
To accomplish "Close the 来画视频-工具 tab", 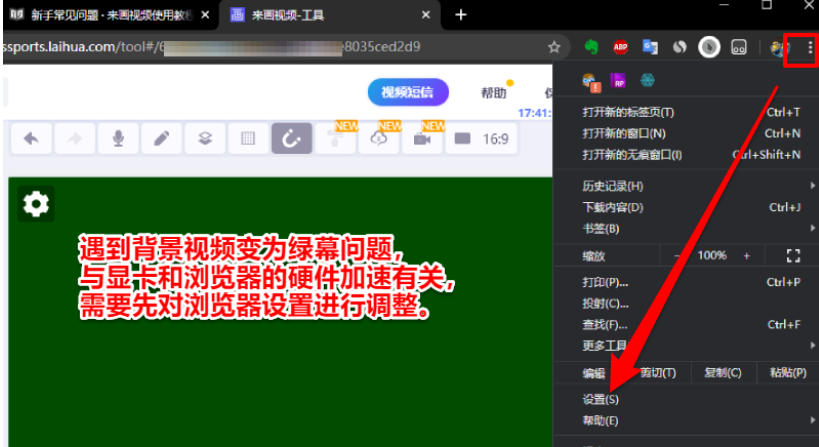I will pyautogui.click(x=426, y=15).
